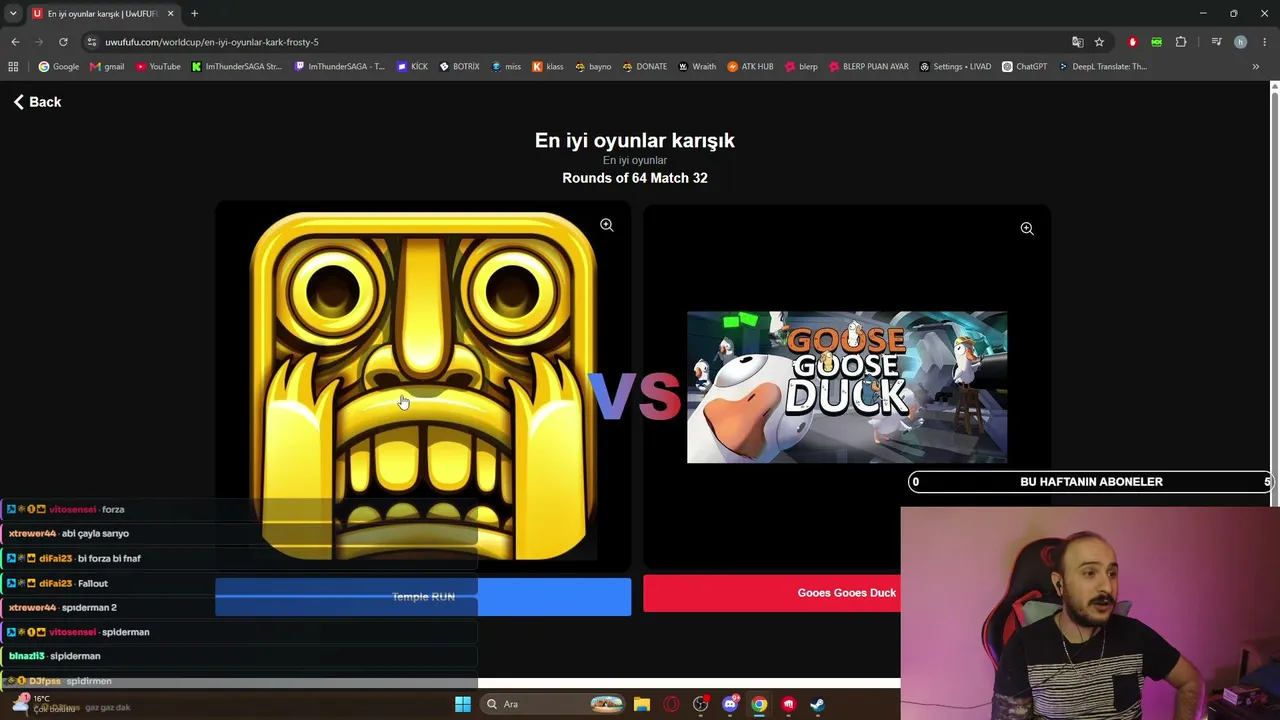This screenshot has height=720, width=1280.
Task: Bookmark this page with the star icon
Action: tap(1099, 42)
